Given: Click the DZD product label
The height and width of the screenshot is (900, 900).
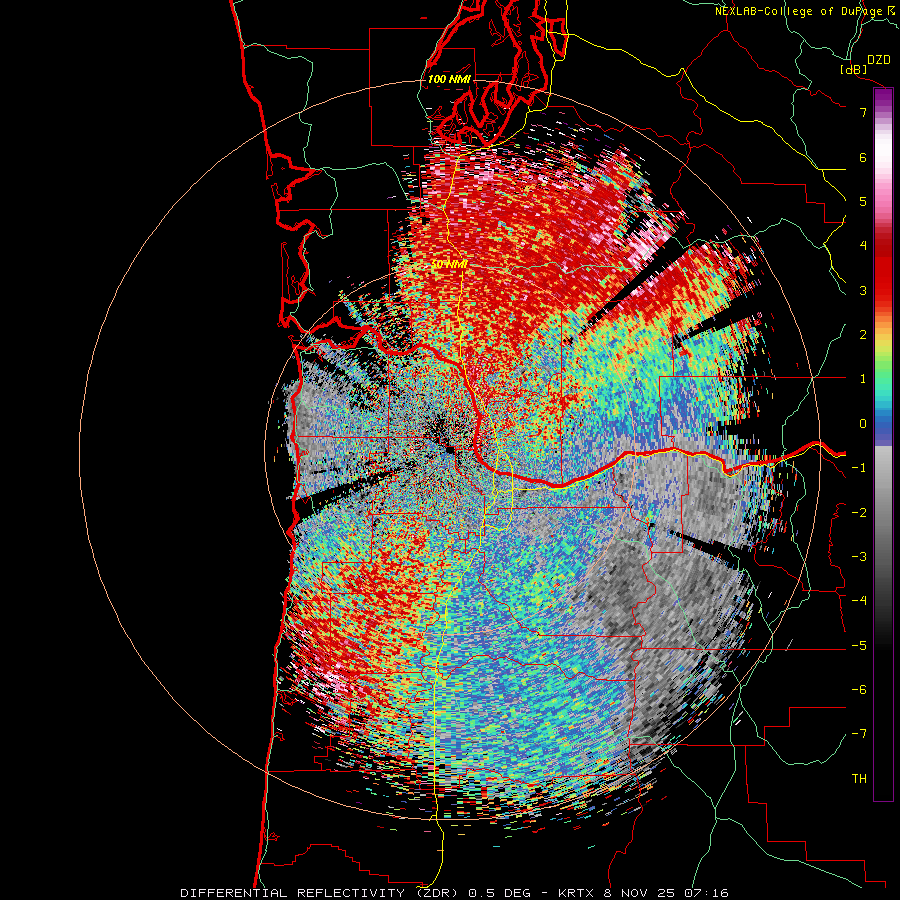Looking at the screenshot, I should pos(879,60).
